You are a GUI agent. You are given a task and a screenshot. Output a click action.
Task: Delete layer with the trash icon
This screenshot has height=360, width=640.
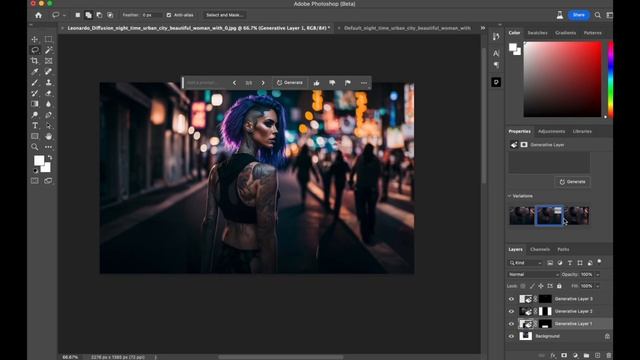[x=609, y=356]
